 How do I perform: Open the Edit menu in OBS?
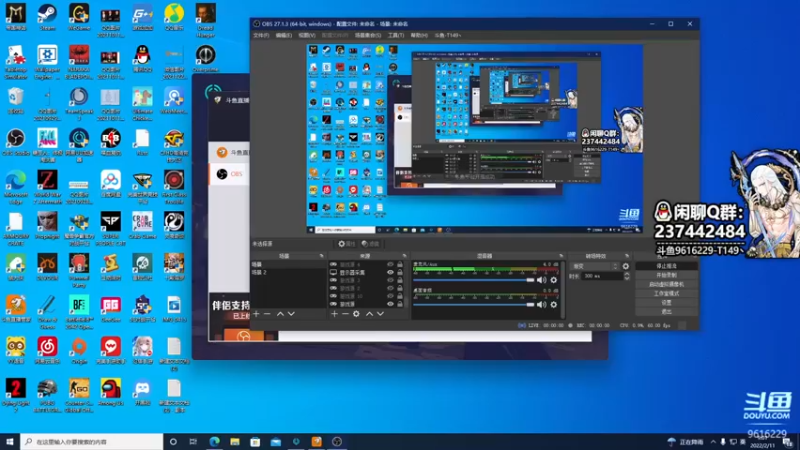[x=284, y=35]
